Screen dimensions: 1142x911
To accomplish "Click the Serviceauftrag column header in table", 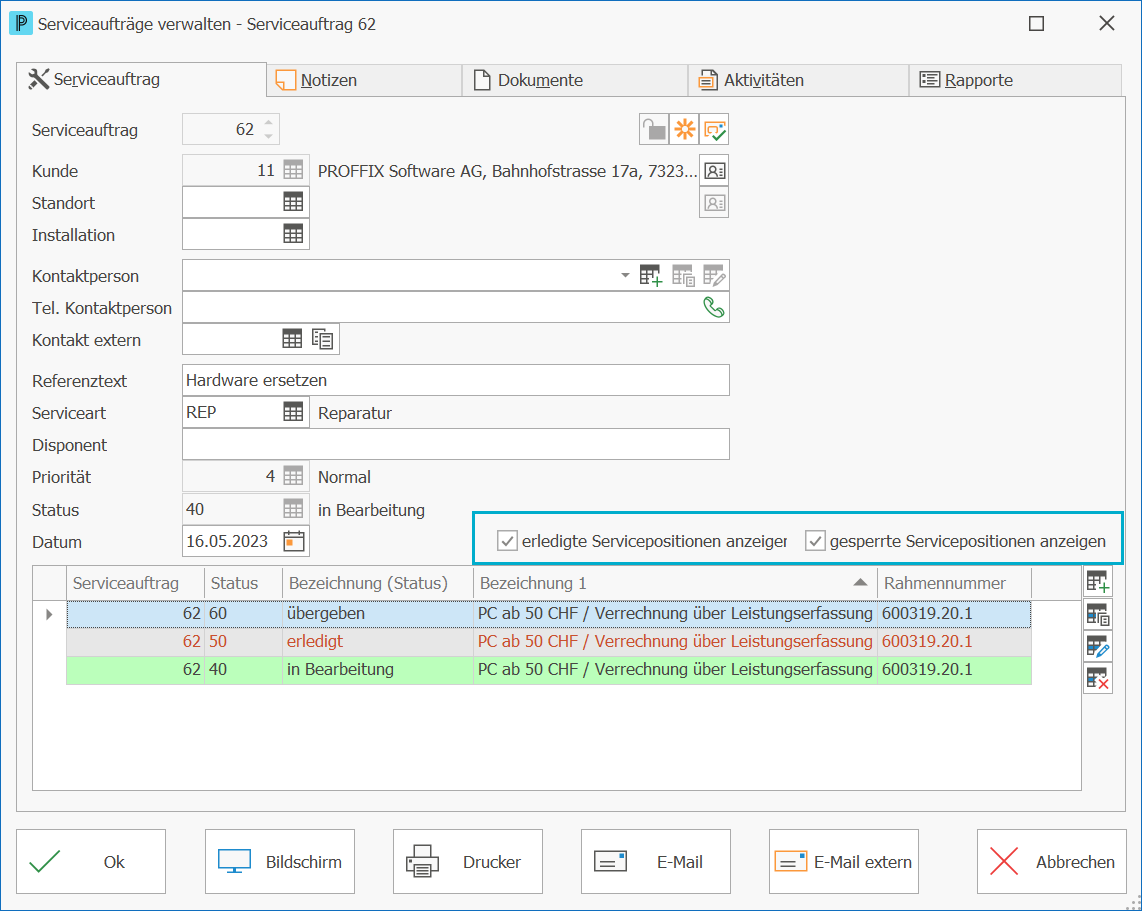I will coord(135,583).
